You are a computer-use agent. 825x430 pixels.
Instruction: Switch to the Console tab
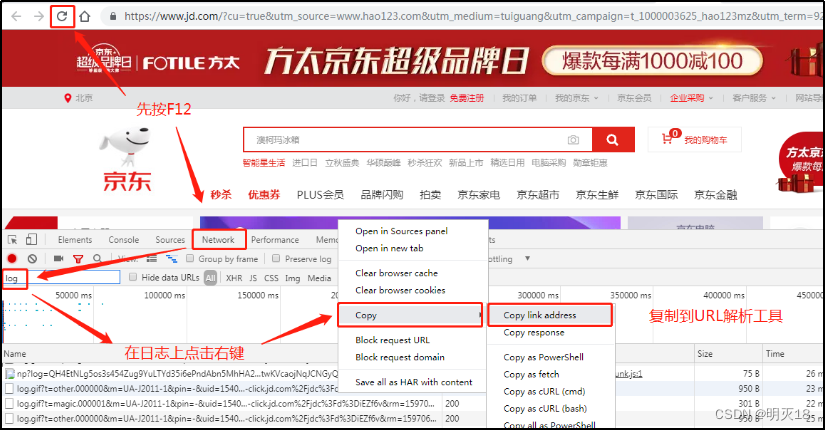point(124,240)
